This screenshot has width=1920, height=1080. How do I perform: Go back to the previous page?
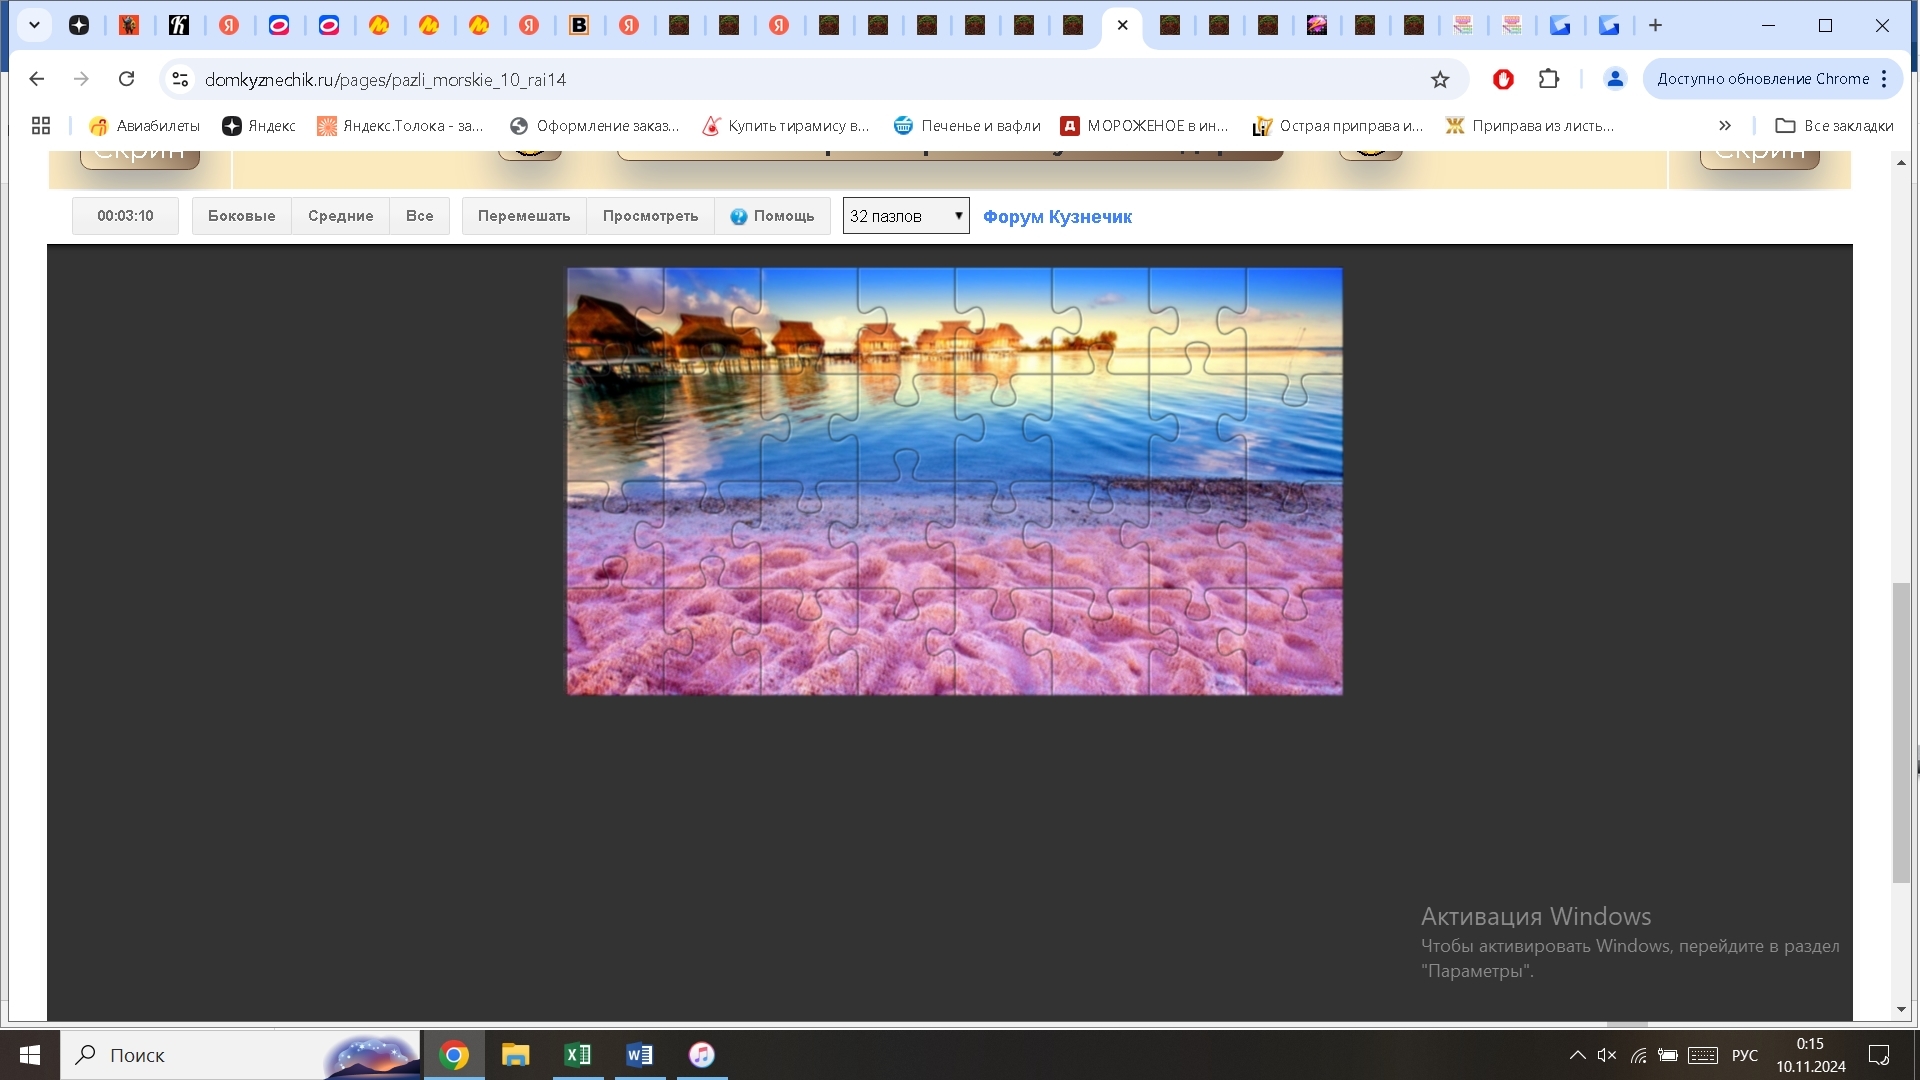coord(37,79)
